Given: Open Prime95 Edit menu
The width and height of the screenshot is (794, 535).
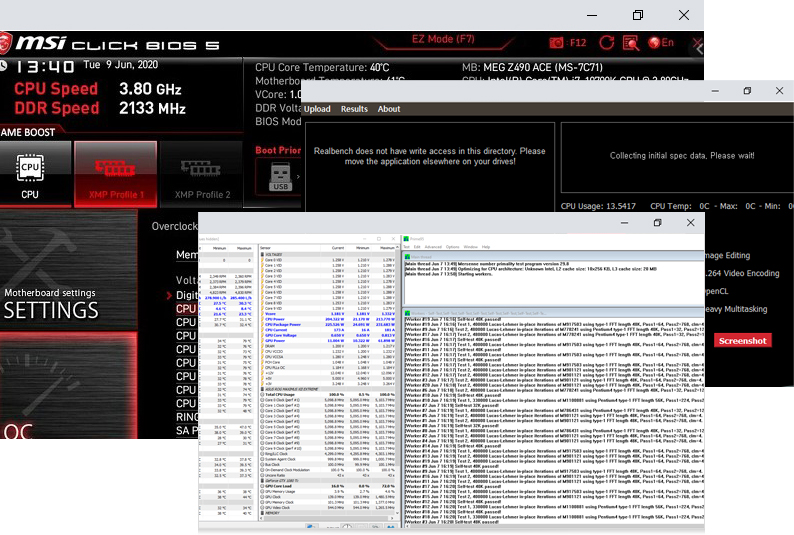Looking at the screenshot, I should point(417,247).
